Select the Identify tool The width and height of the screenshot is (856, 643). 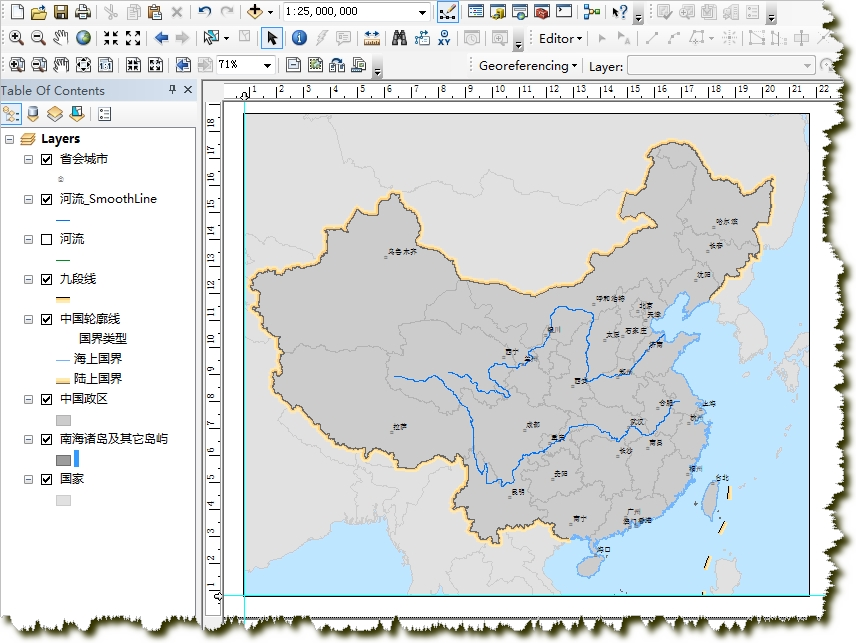tap(298, 38)
